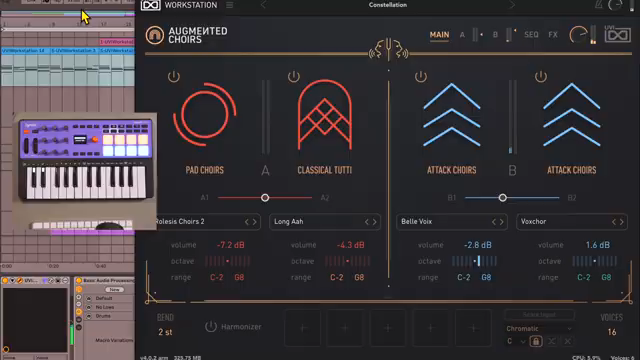This screenshot has height=360, width=640.
Task: Select next sample for Alesis Choirs 2
Action: click(254, 222)
